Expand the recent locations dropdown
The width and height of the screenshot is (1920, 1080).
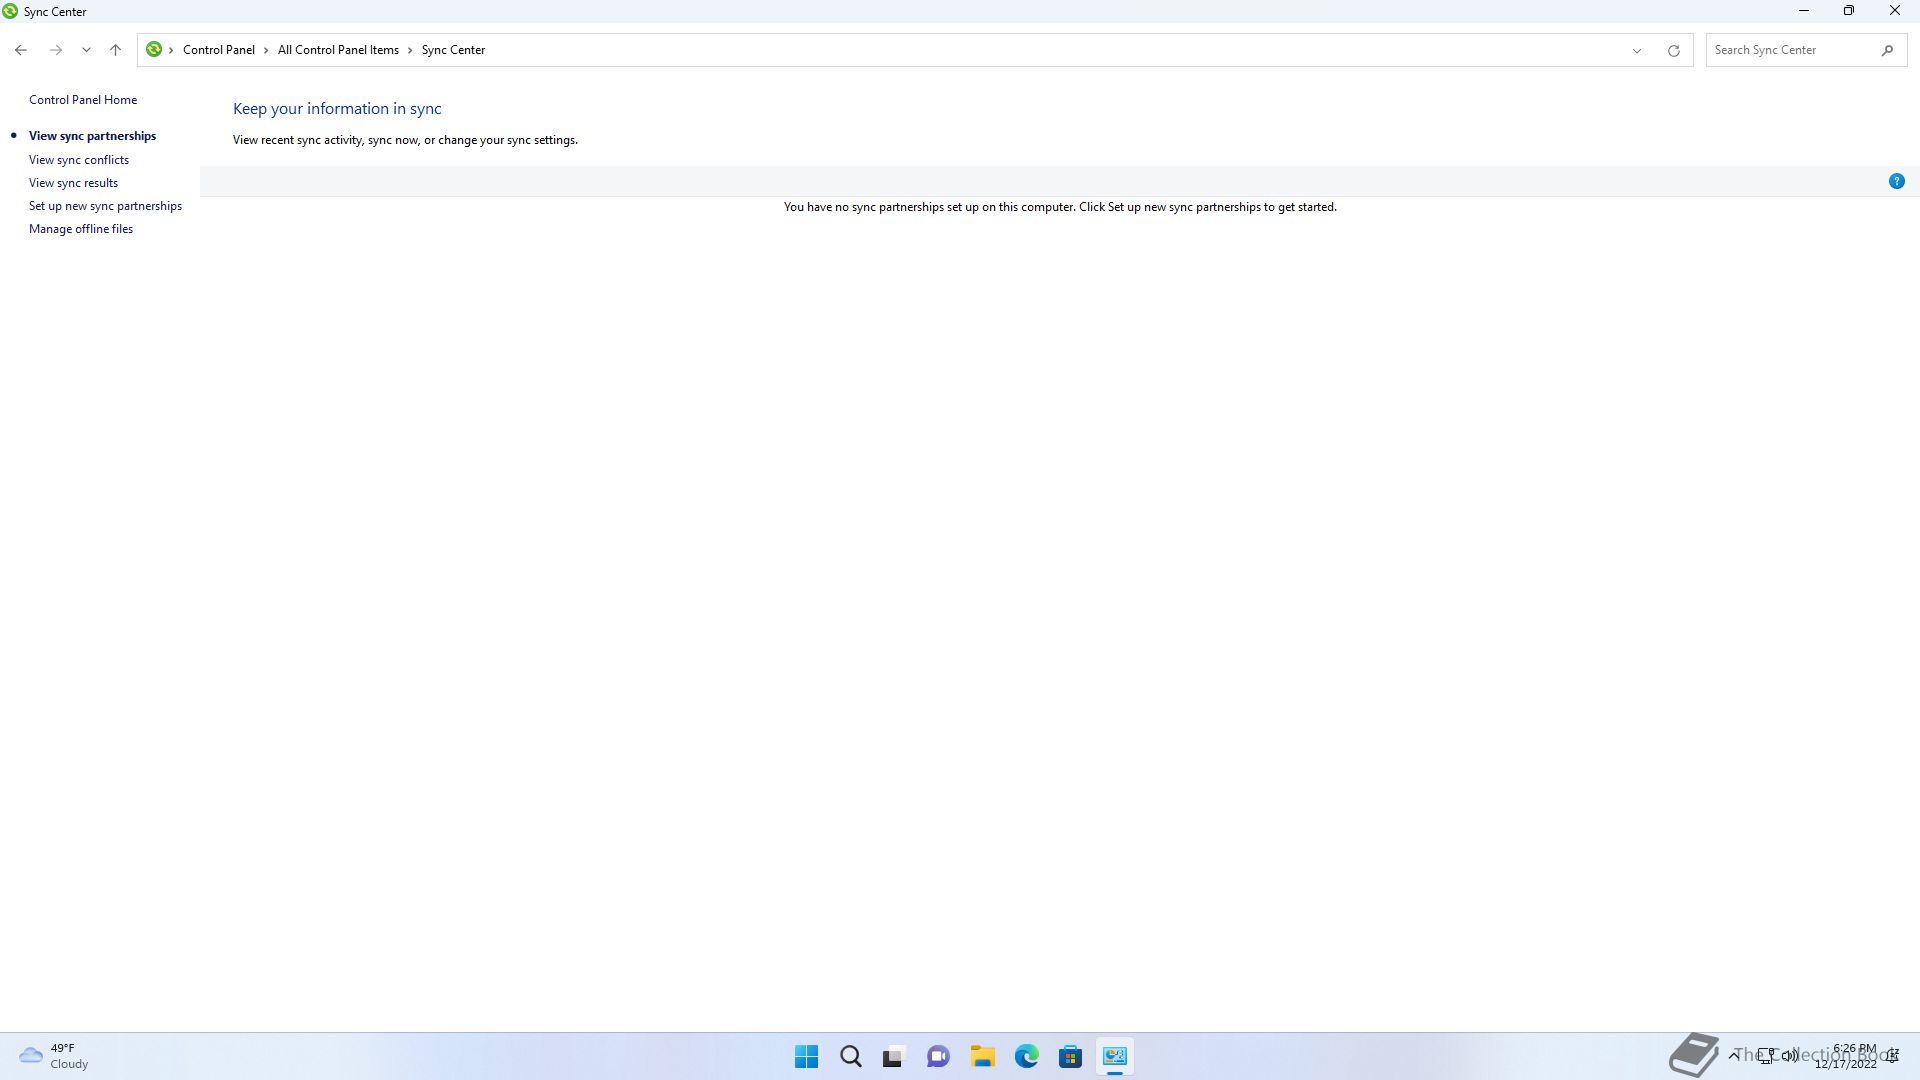point(86,50)
